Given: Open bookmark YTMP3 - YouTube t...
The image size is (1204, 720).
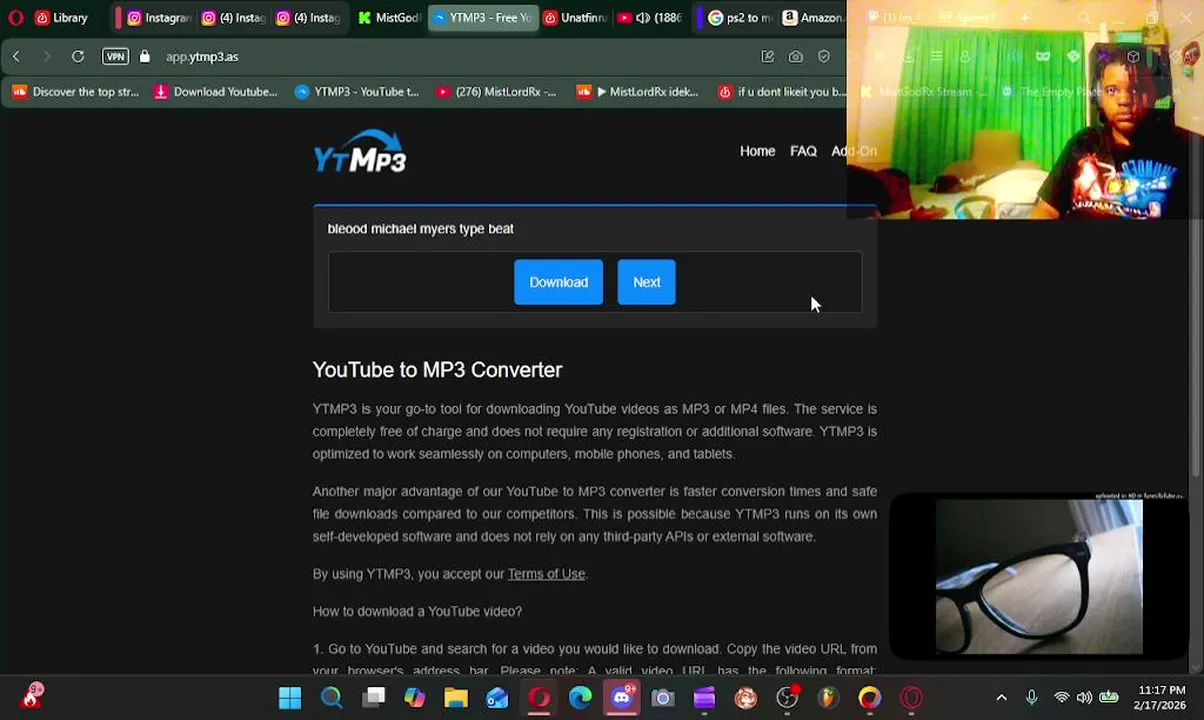Looking at the screenshot, I should 357,92.
